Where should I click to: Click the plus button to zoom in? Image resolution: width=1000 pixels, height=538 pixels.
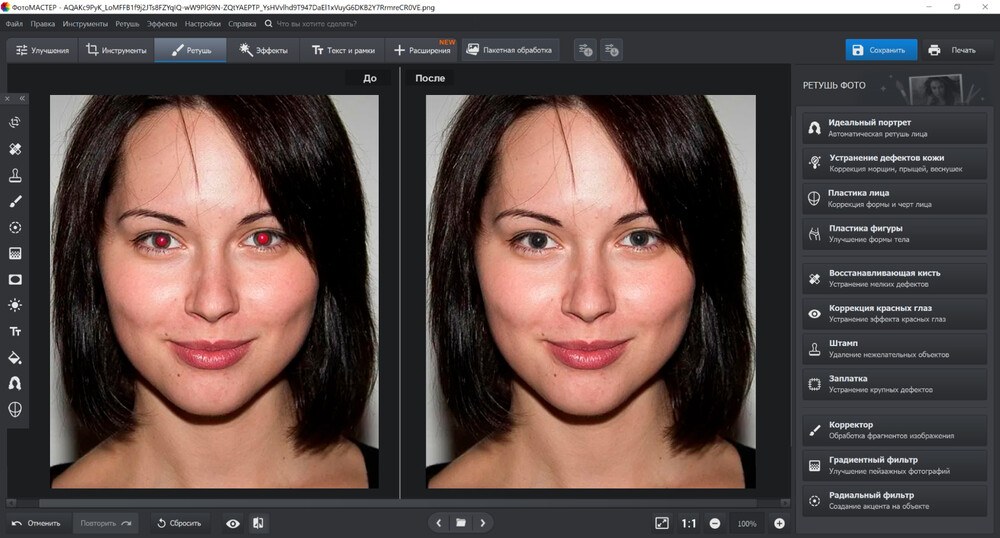(x=779, y=523)
